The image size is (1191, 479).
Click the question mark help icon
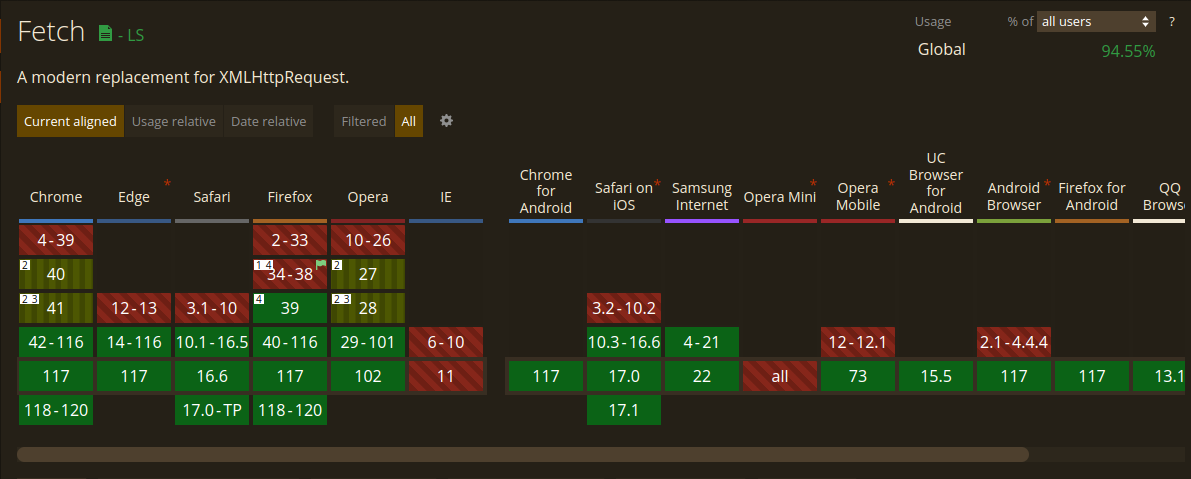[x=1172, y=21]
